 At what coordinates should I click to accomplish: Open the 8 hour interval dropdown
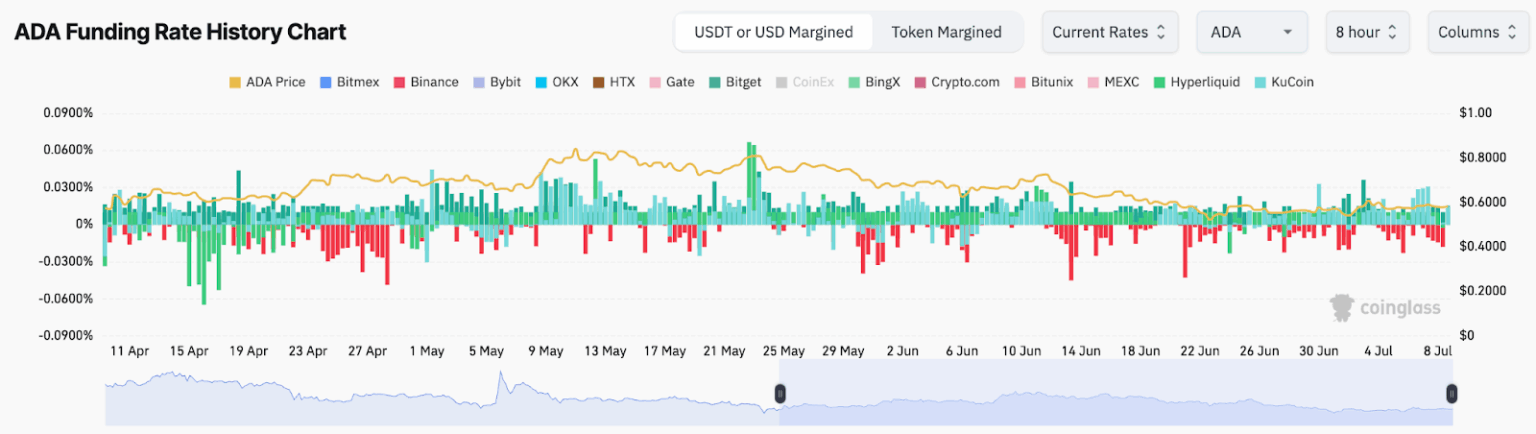pos(1367,32)
